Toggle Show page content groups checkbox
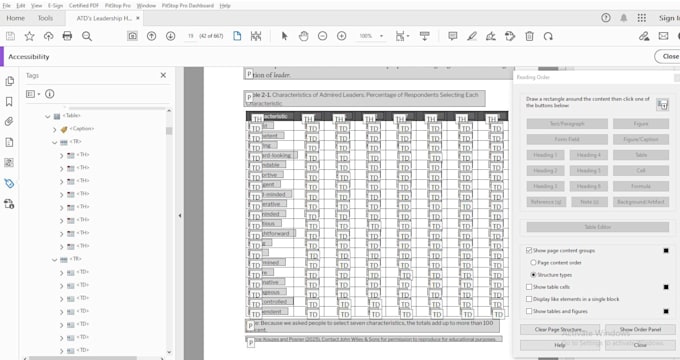This screenshot has width=680, height=360. [x=529, y=250]
